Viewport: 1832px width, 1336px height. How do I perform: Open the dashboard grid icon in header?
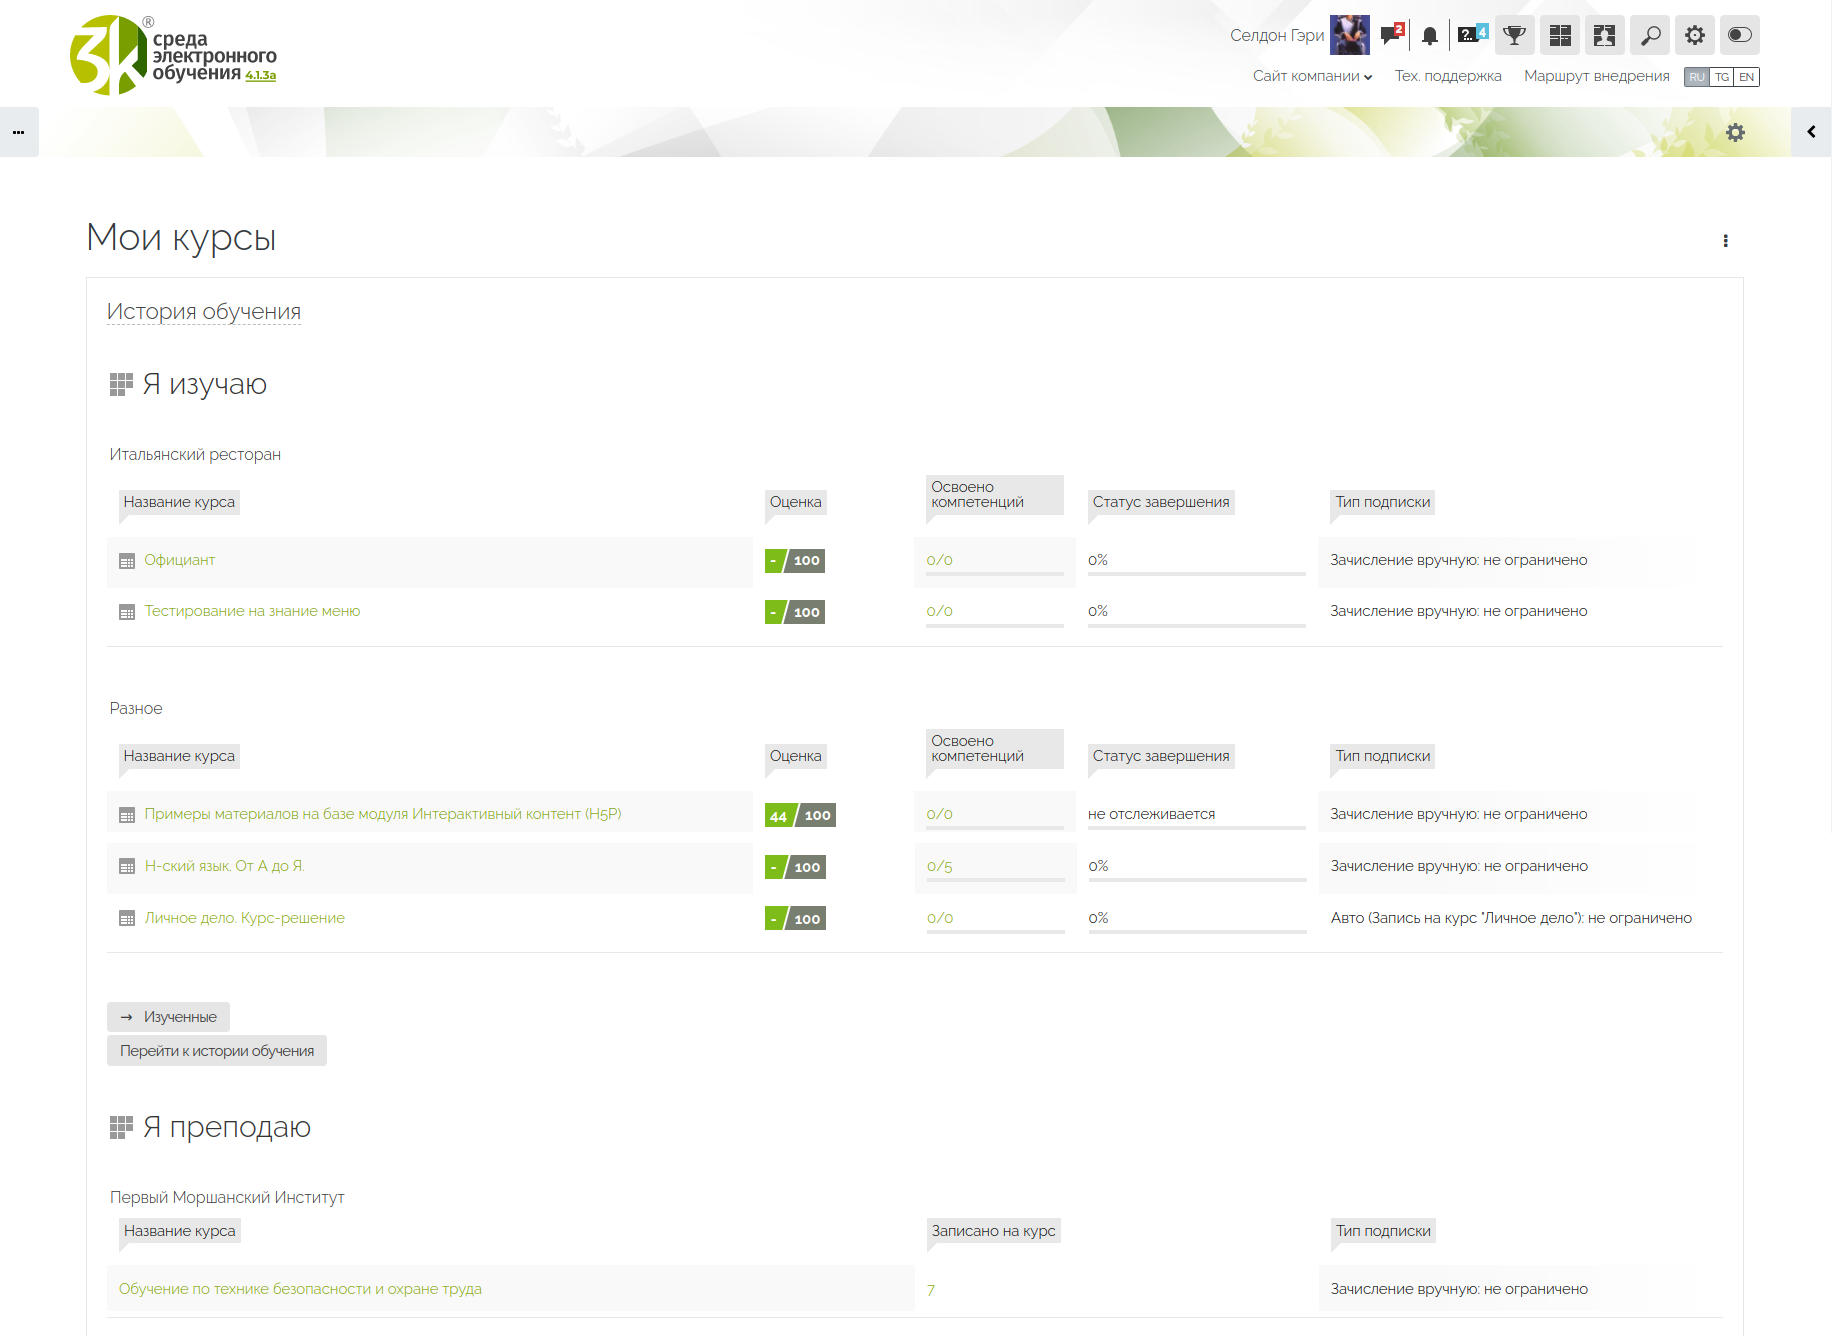click(x=1560, y=36)
